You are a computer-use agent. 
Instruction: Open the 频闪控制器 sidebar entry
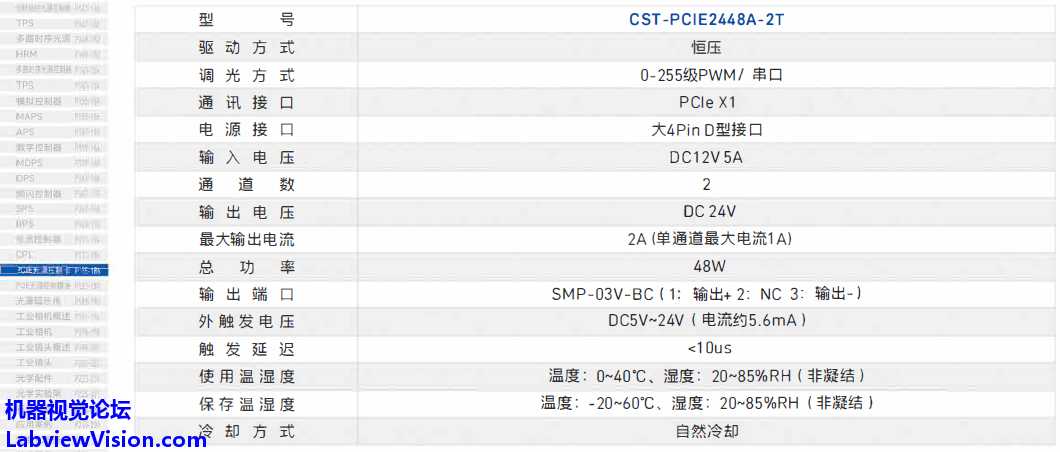(x=39, y=194)
